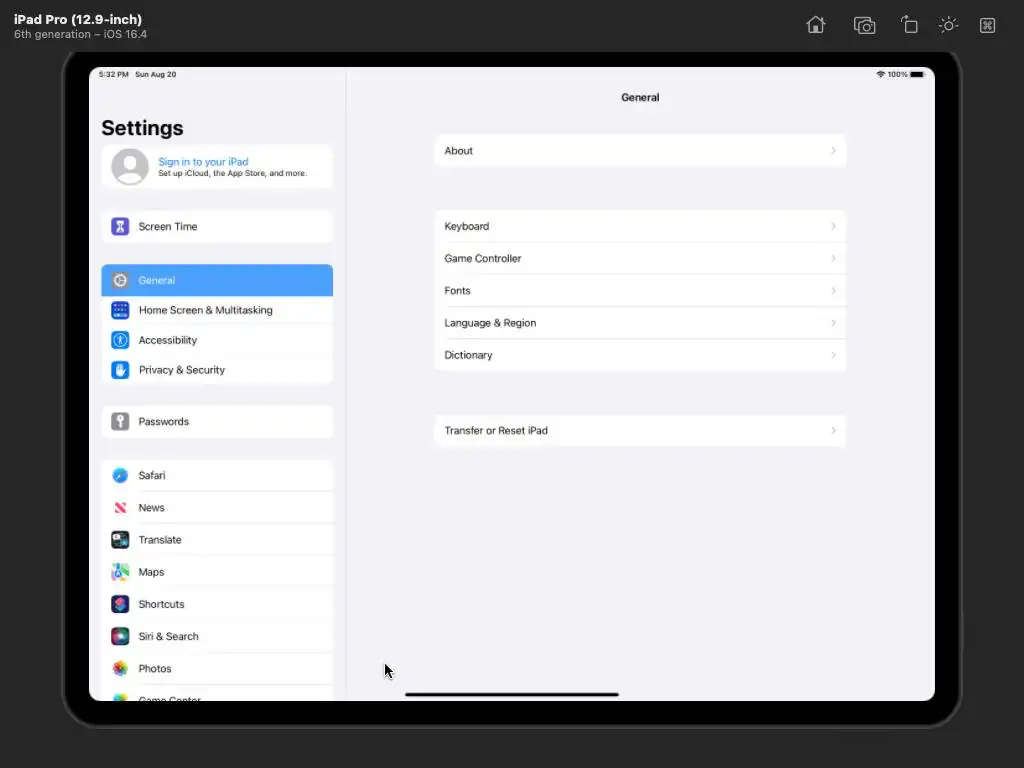Click the Siri & Search icon
Screen dimensions: 1024x768
120,636
